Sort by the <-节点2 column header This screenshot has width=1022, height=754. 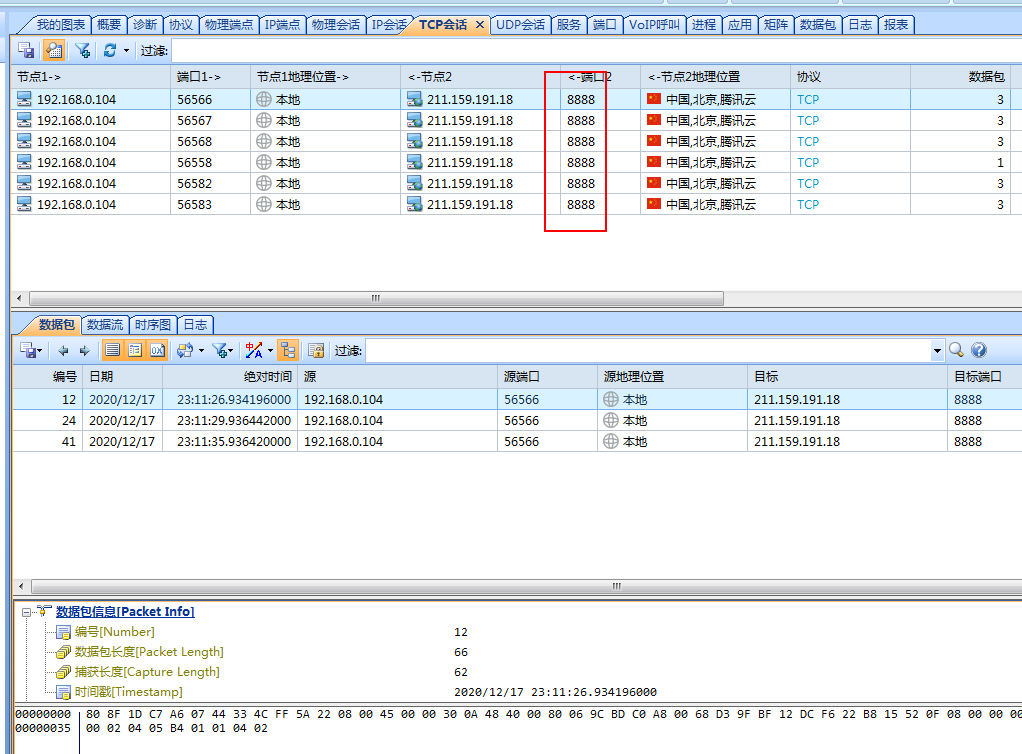point(481,77)
